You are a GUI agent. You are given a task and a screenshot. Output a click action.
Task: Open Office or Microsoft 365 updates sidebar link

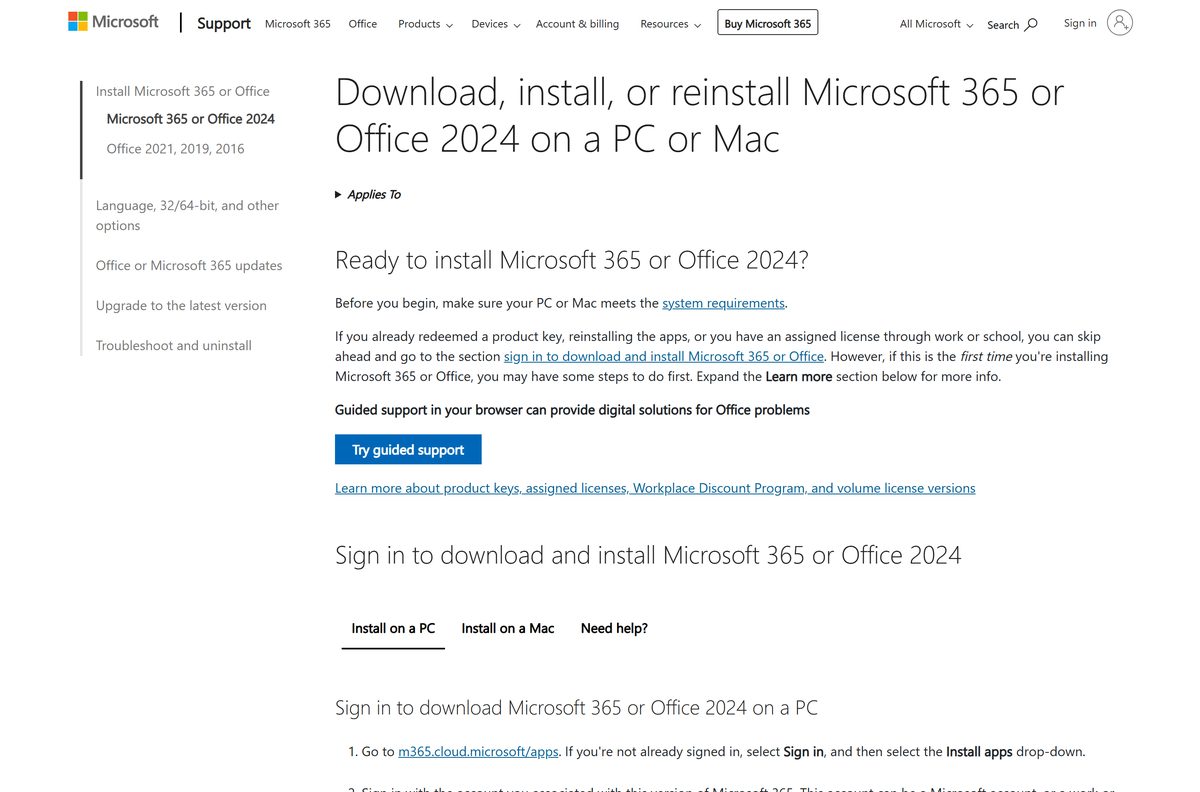(x=189, y=266)
